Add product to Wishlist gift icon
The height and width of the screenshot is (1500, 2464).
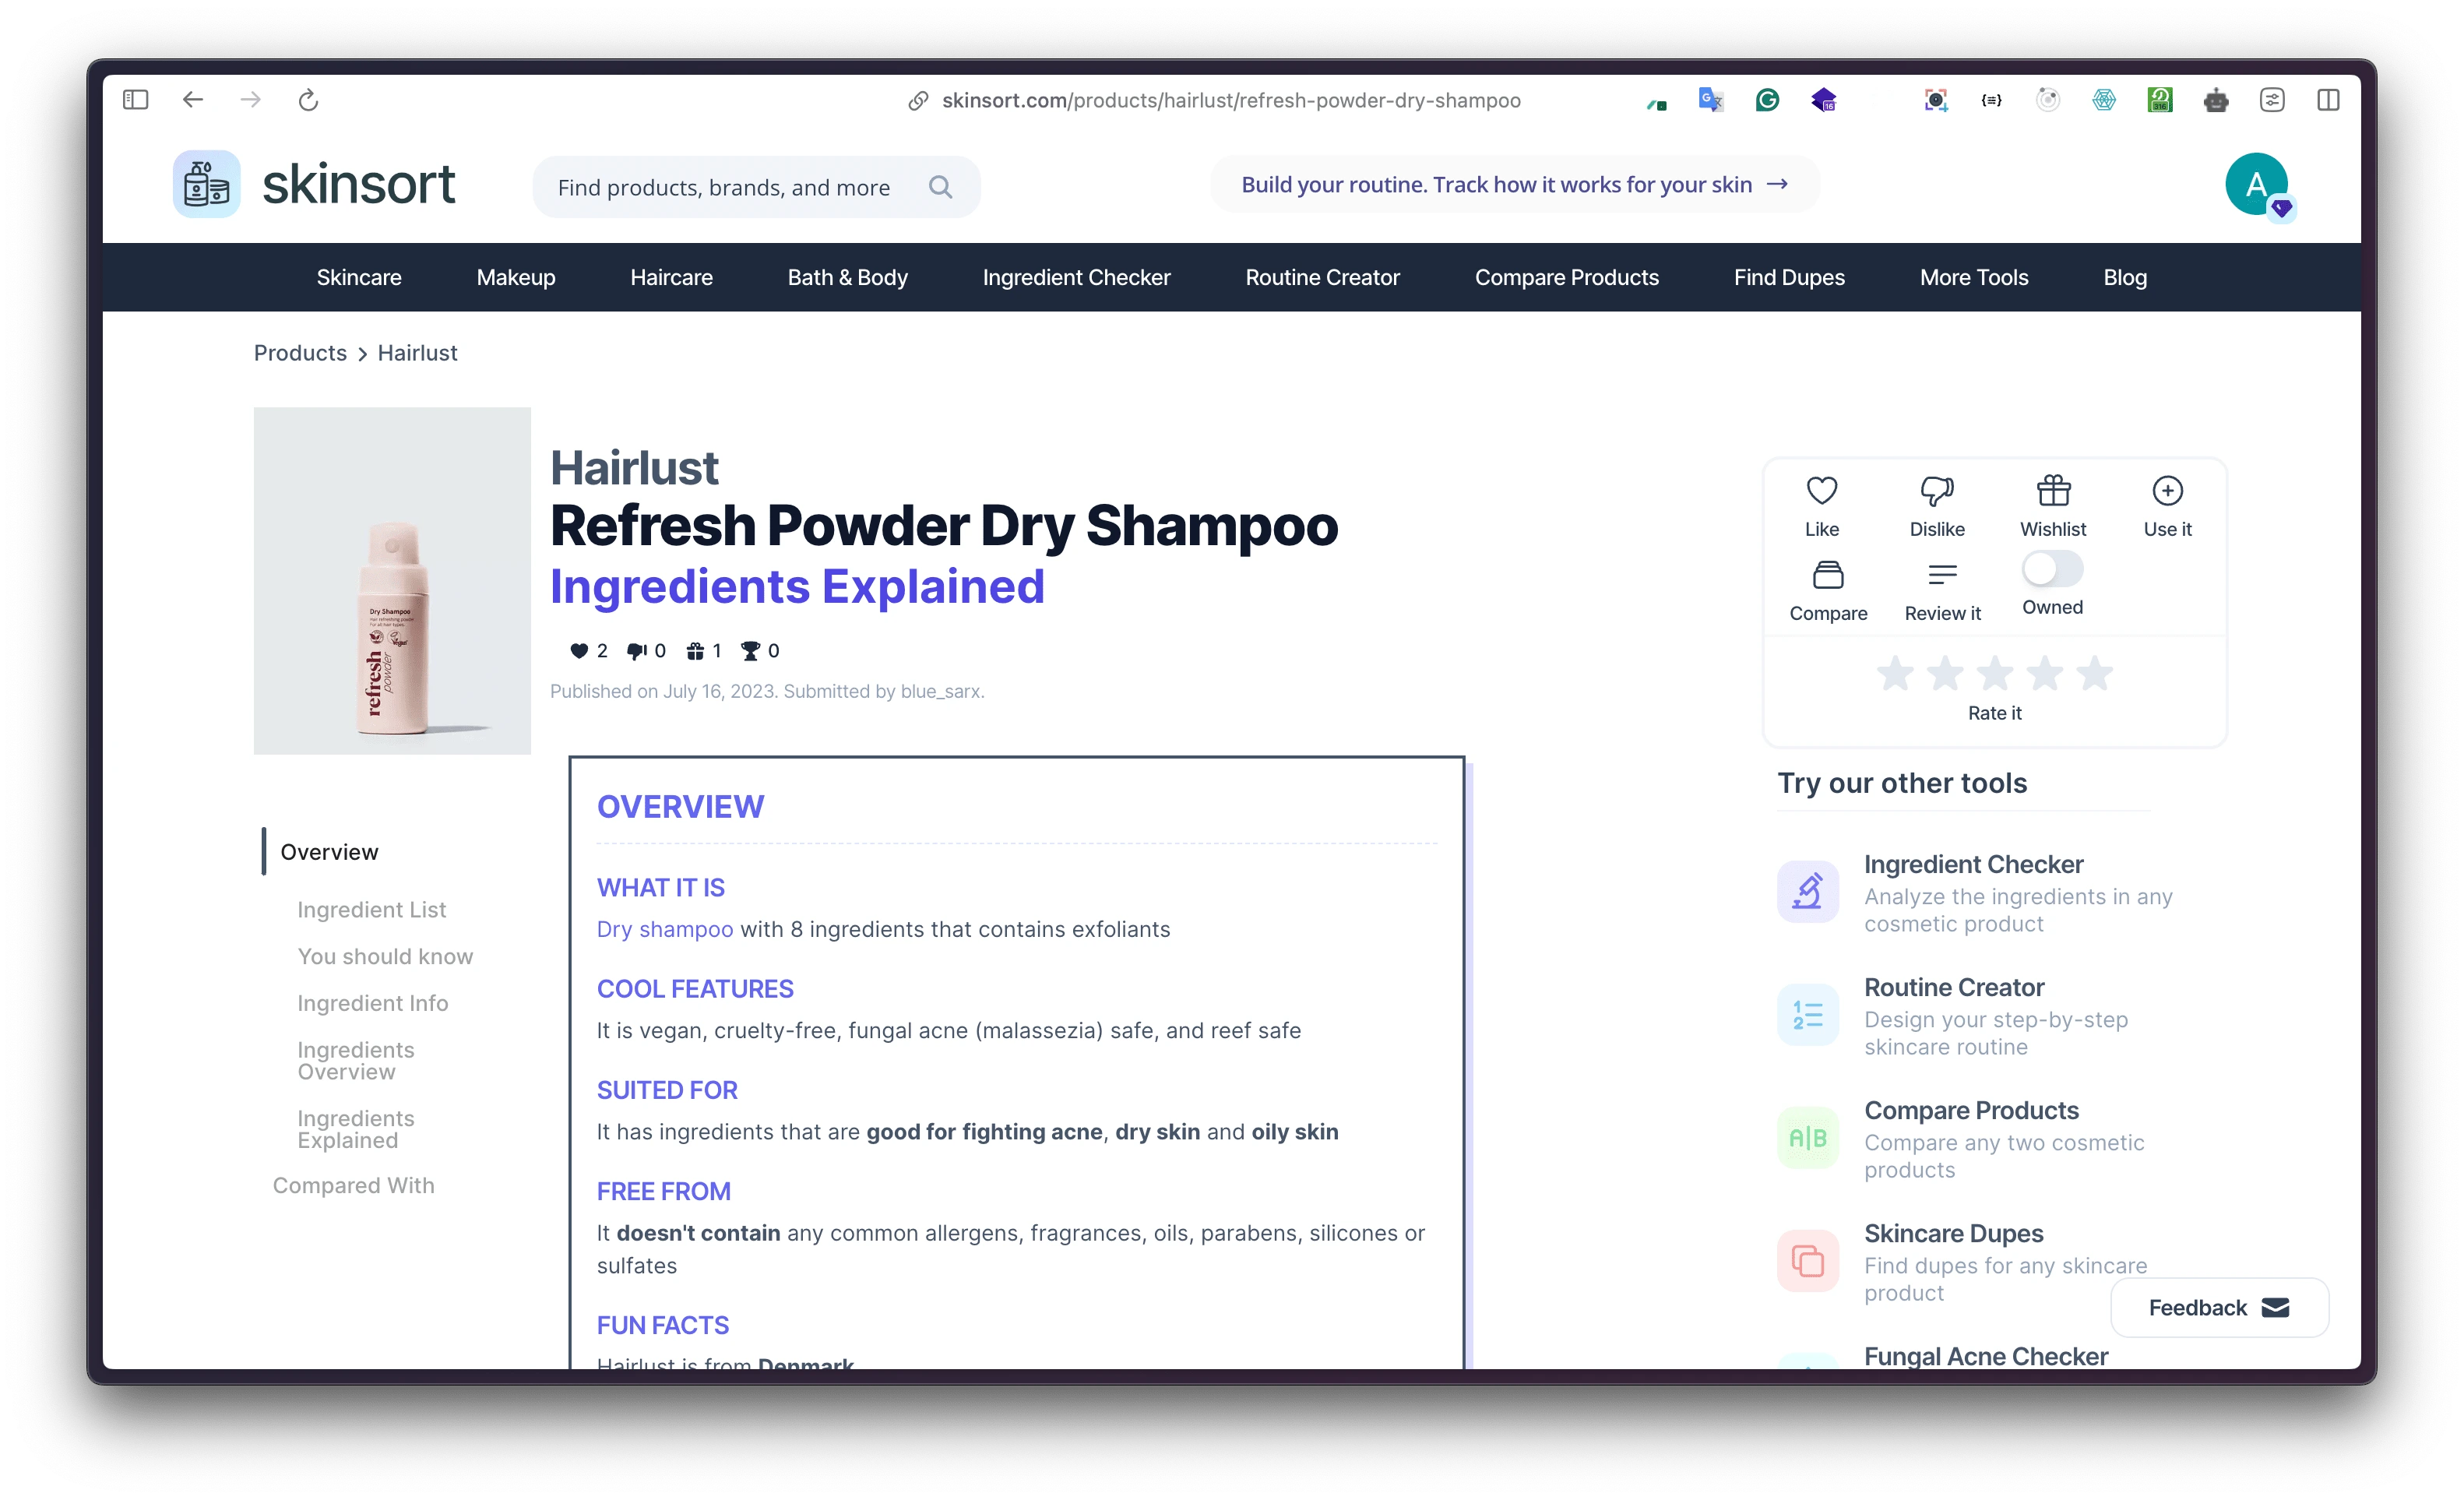tap(2053, 491)
